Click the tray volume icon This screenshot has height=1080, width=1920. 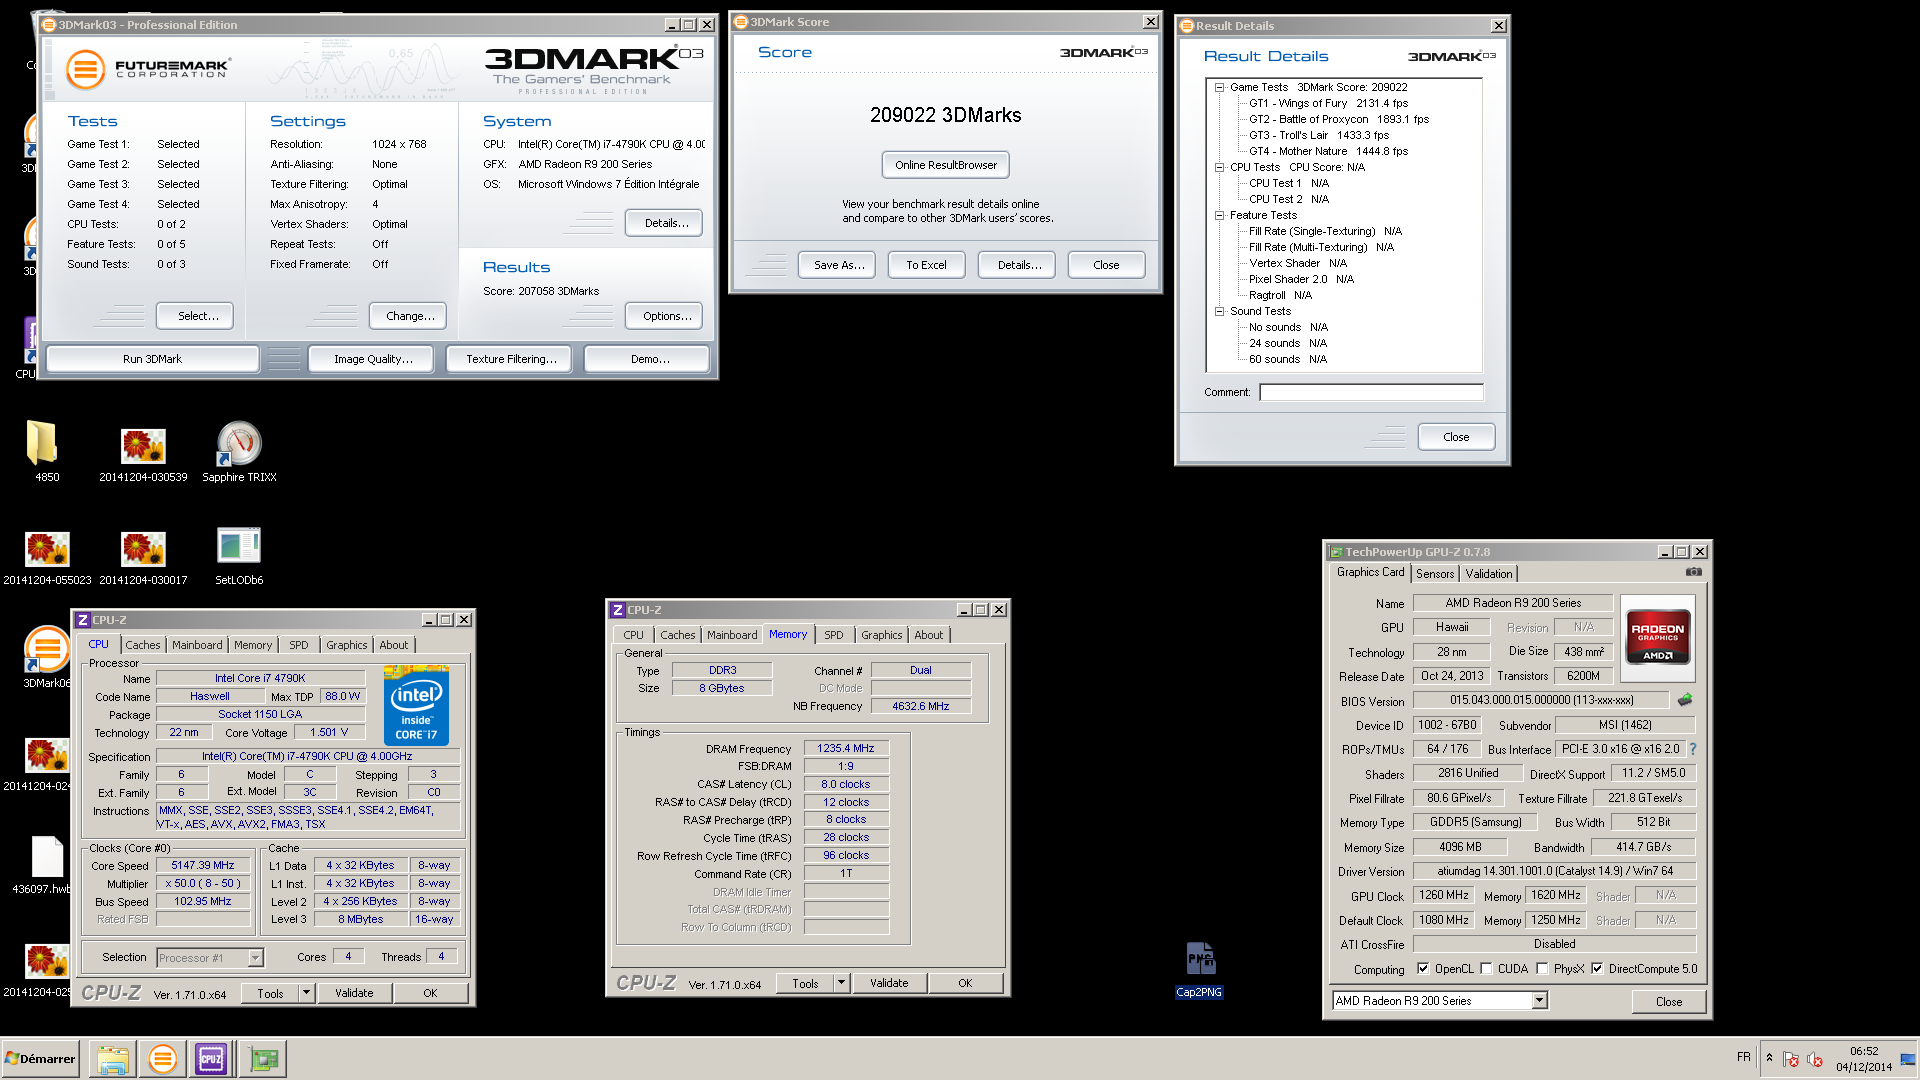point(1815,1059)
